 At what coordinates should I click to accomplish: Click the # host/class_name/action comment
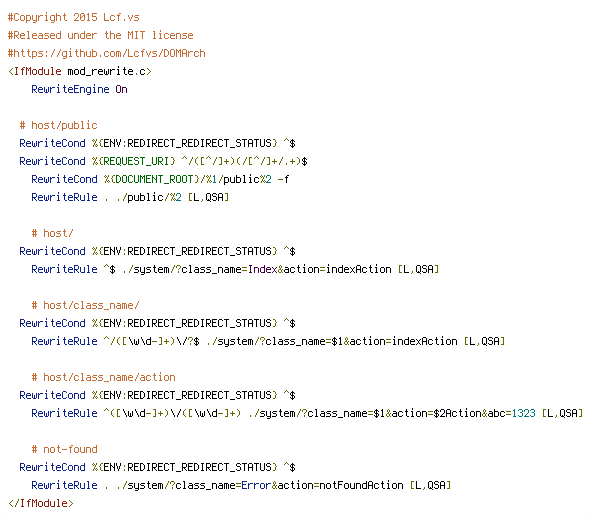(103, 377)
